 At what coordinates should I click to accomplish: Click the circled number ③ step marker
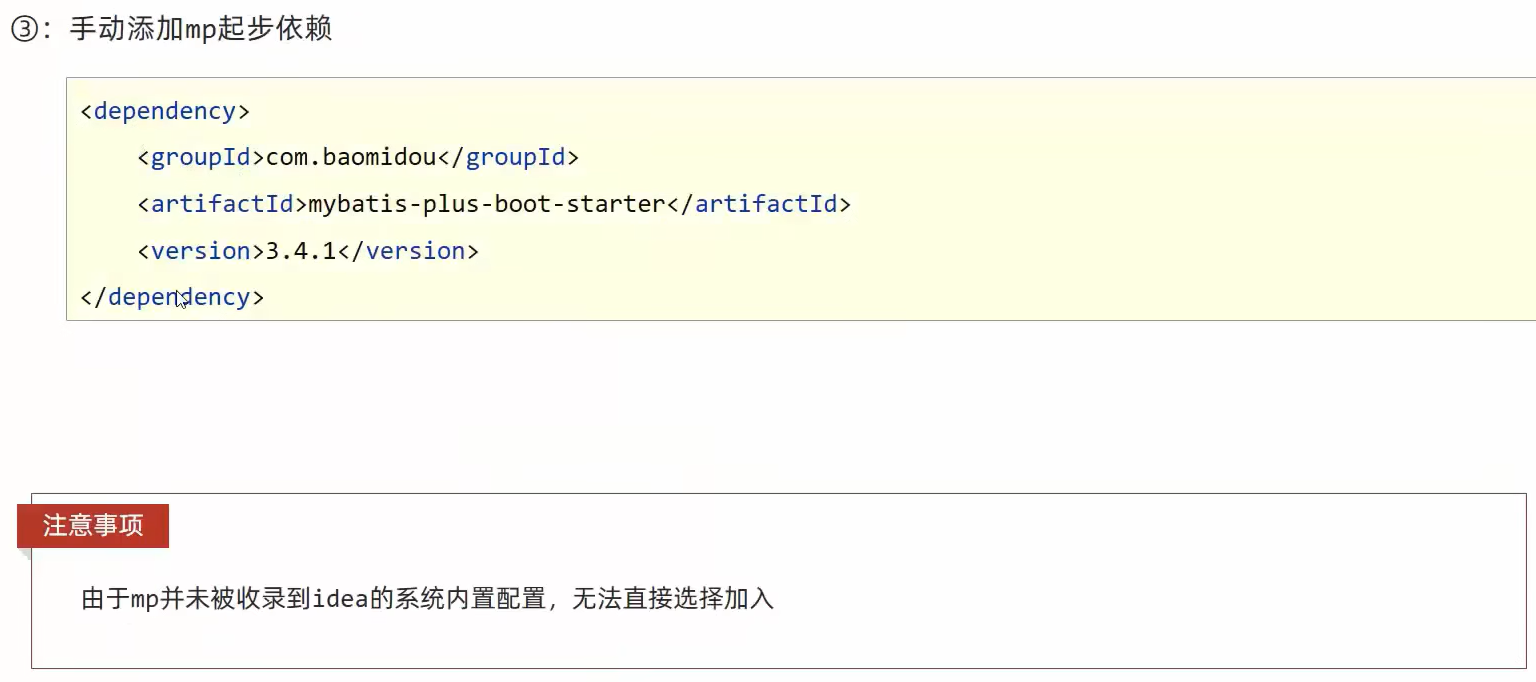pyautogui.click(x=23, y=29)
